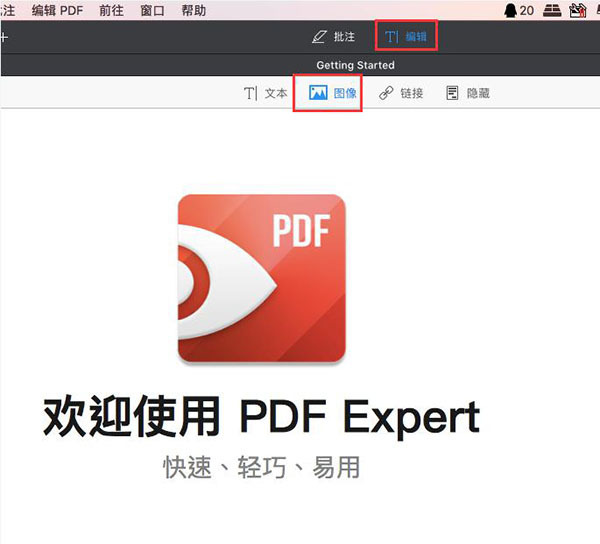
Task: Select the 链接 link tool
Action: point(401,93)
